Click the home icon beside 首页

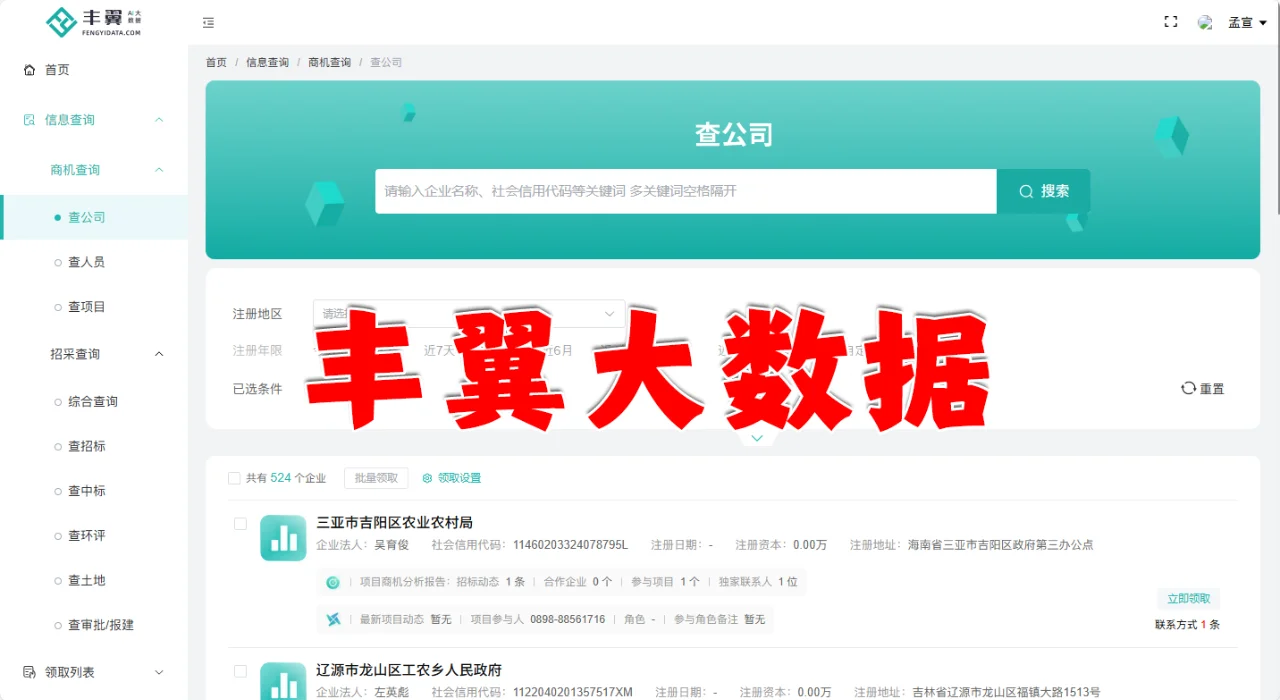(28, 69)
